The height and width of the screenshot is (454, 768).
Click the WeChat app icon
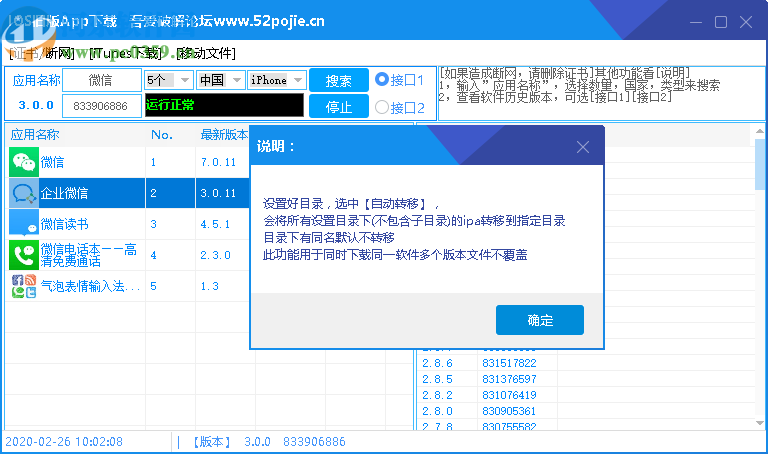24,163
